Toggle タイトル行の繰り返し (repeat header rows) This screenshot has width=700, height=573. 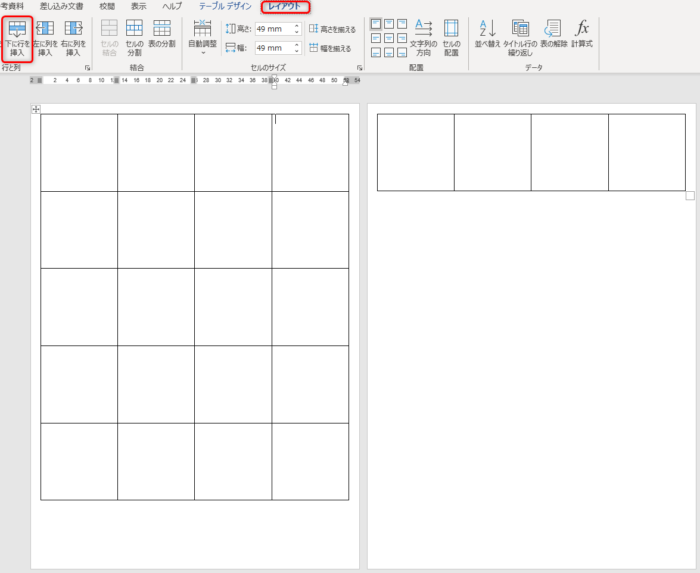tap(520, 38)
